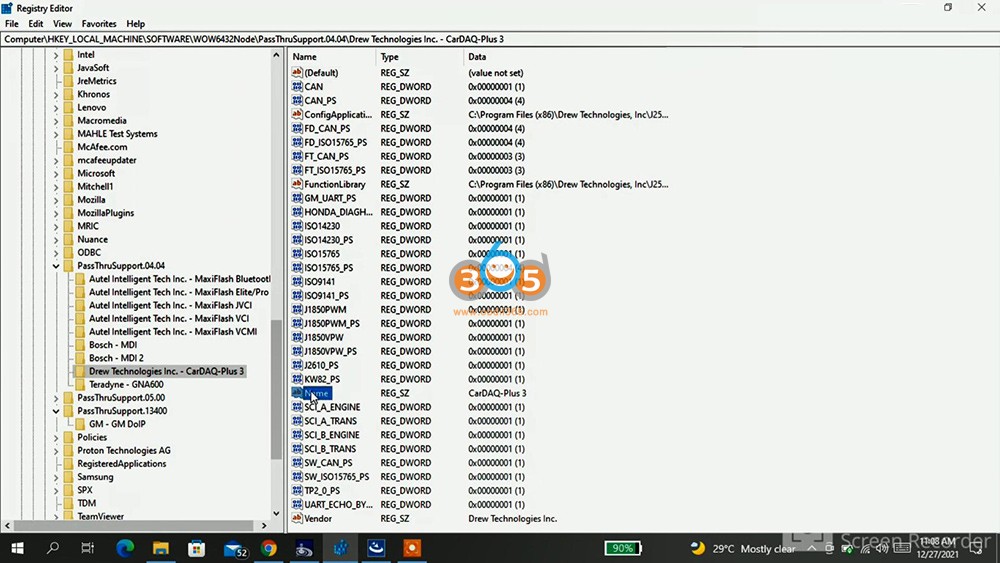Click the orange app icon in taskbar
This screenshot has width=1000, height=563.
(412, 548)
